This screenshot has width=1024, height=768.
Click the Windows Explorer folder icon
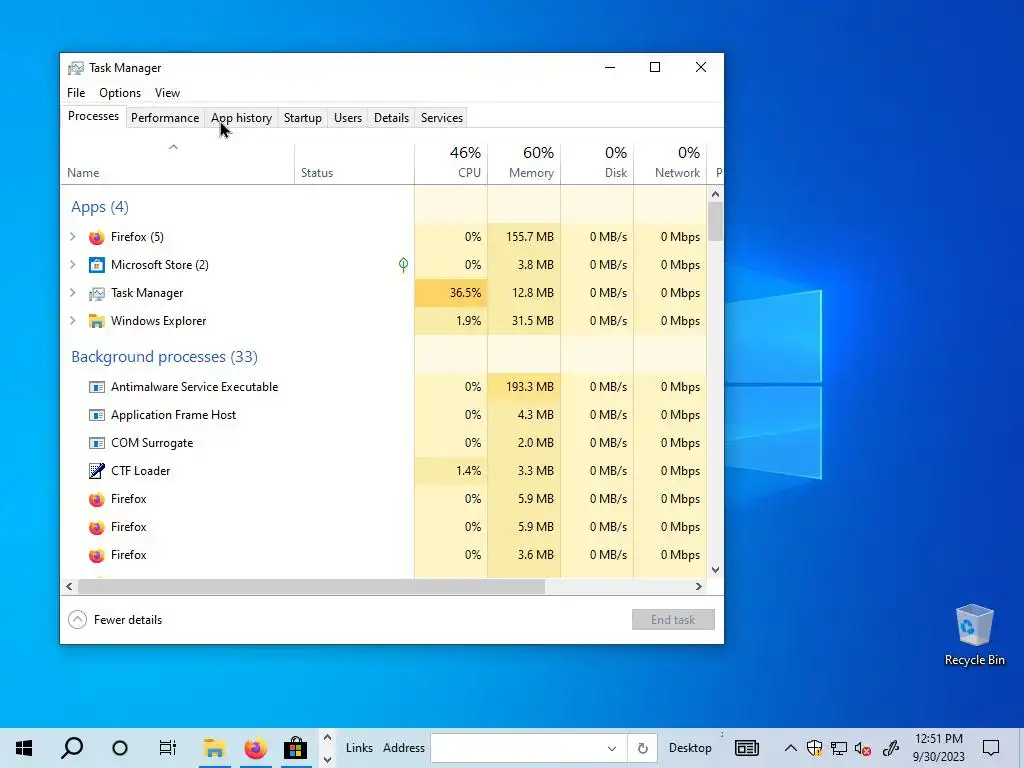pyautogui.click(x=97, y=321)
